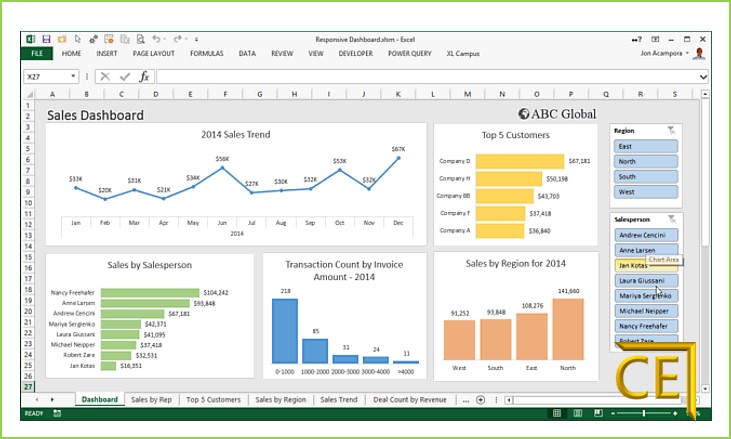Click the gears macro icon in quick access toolbar
The image size is (731, 439).
coord(93,39)
